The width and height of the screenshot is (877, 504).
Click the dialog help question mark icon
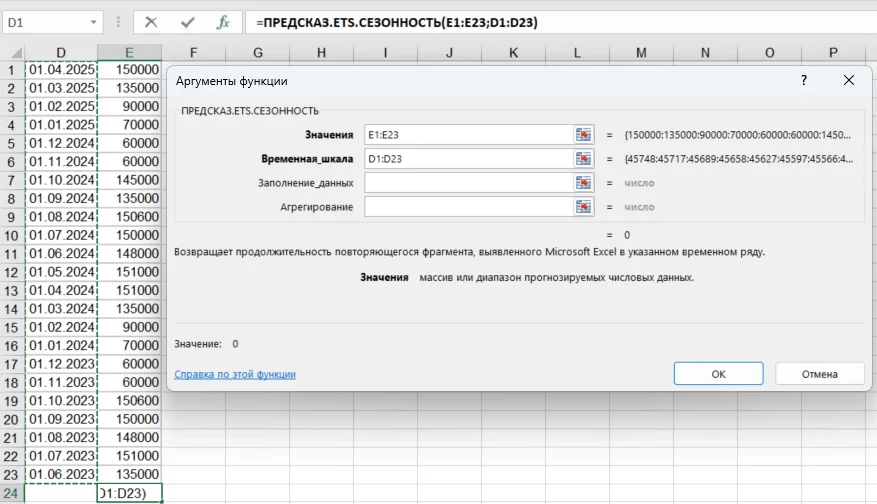(803, 80)
